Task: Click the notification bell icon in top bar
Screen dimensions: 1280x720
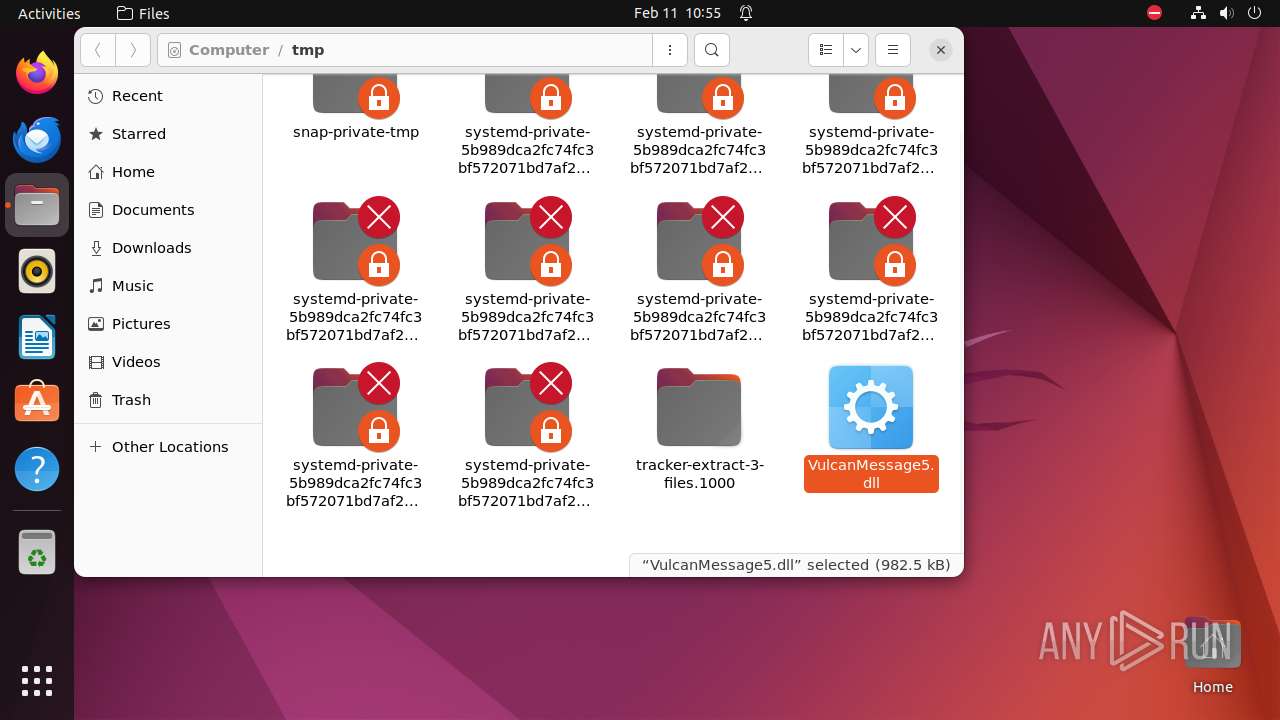Action: pyautogui.click(x=746, y=13)
